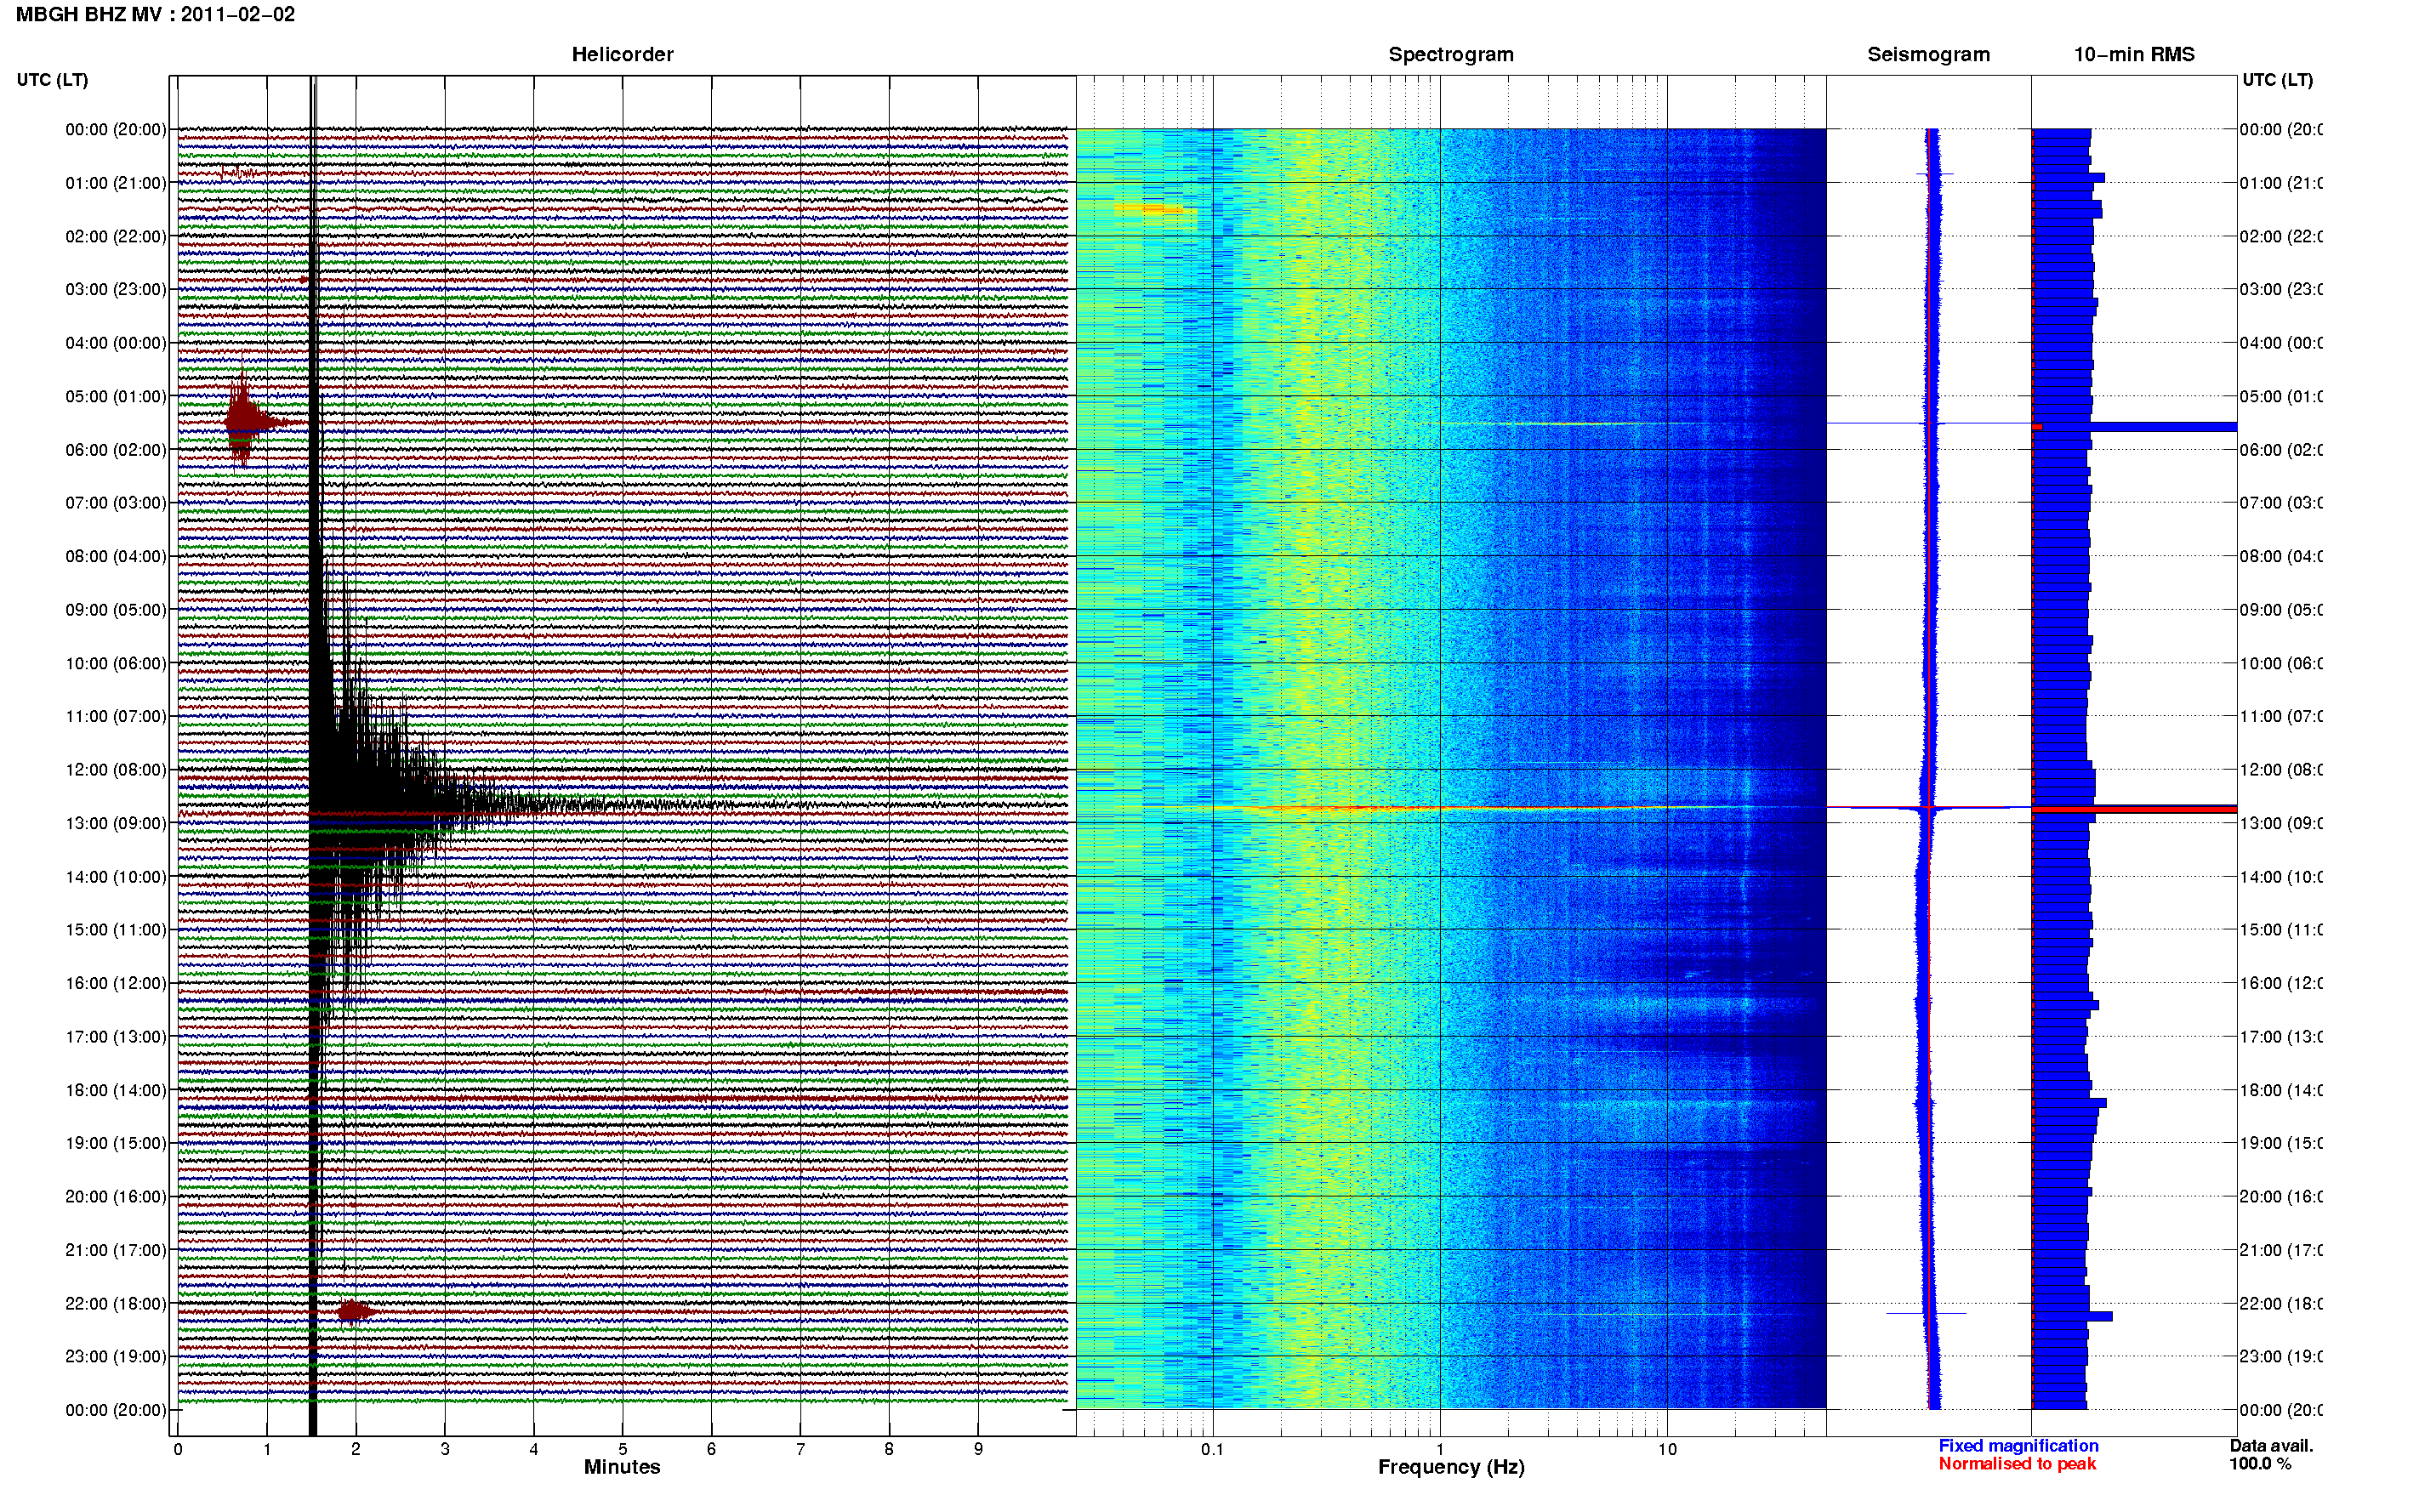Click the '16:00 (12:00)' time label on left axis

click(116, 983)
